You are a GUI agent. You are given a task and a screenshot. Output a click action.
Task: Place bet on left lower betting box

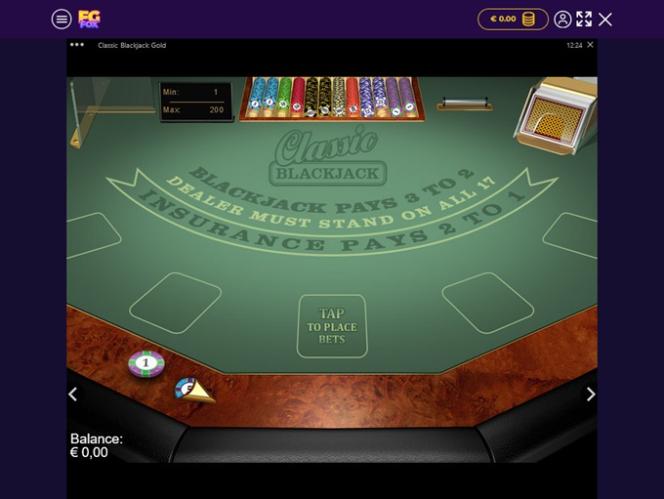pyautogui.click(x=175, y=302)
